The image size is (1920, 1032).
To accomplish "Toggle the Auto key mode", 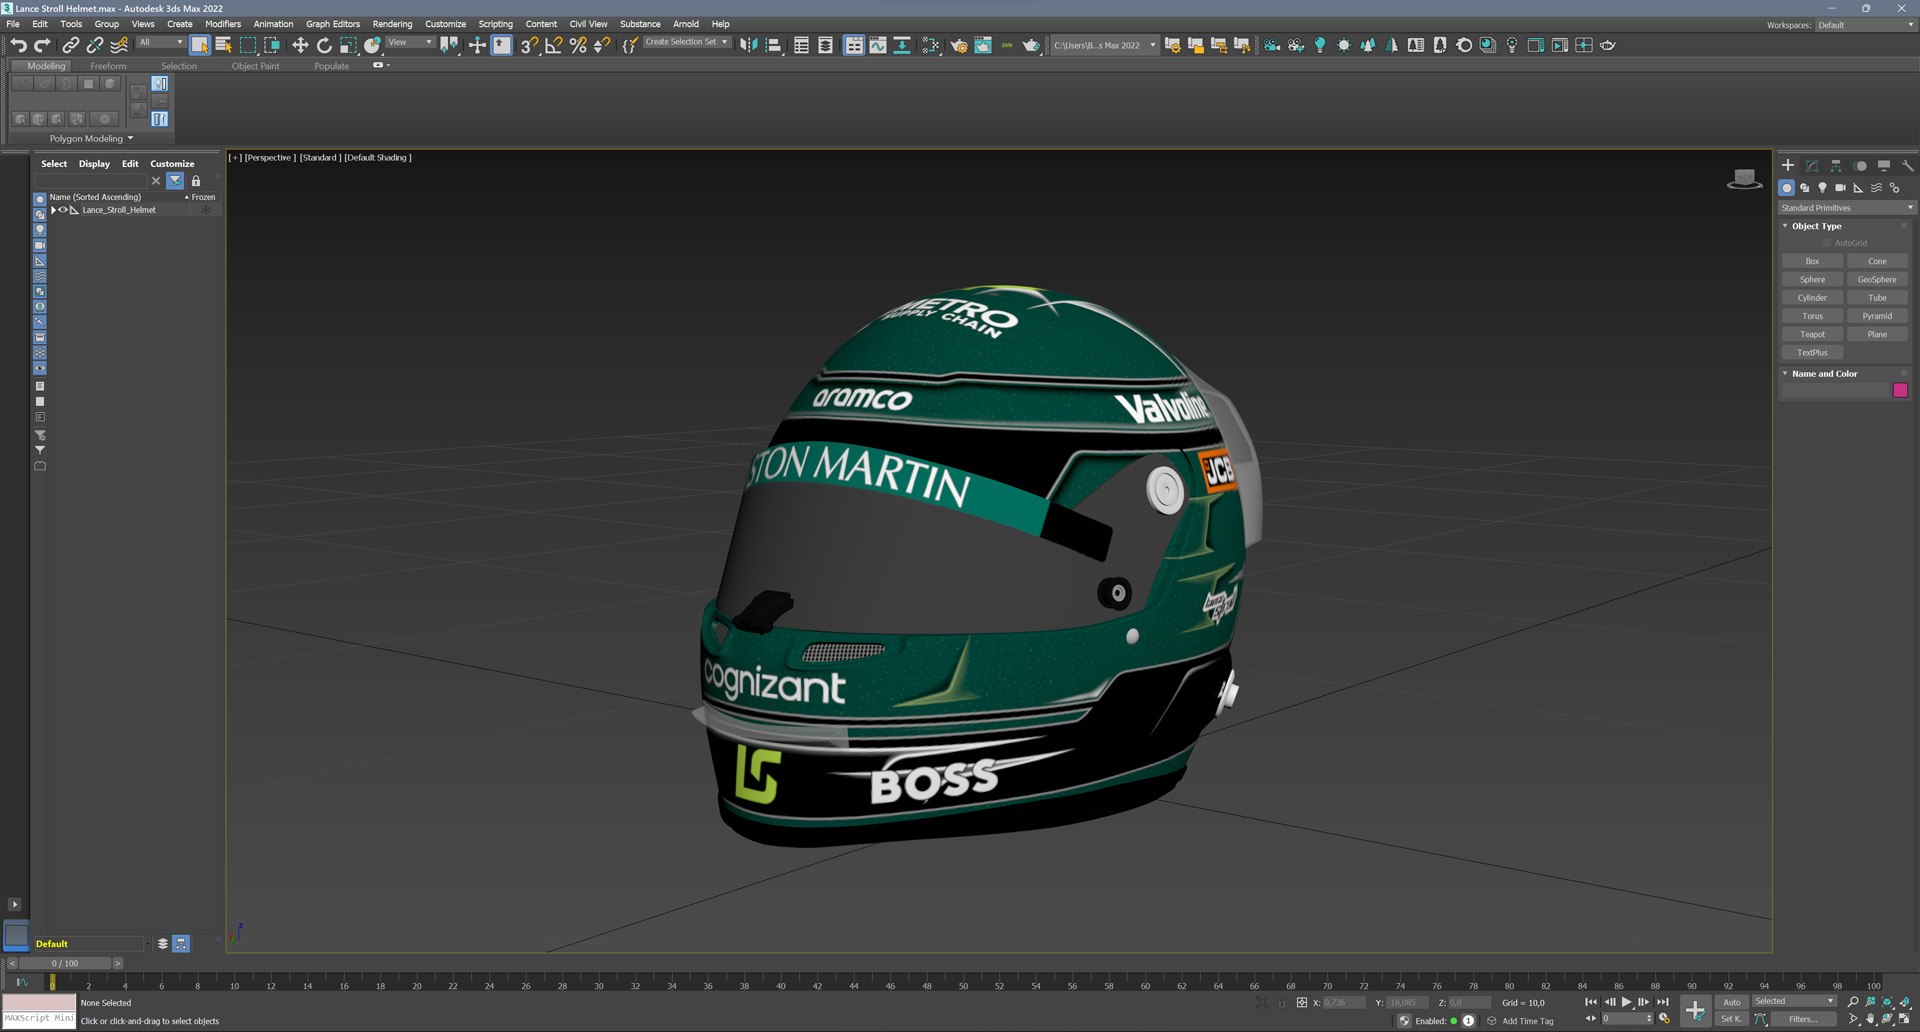I will tap(1731, 1002).
